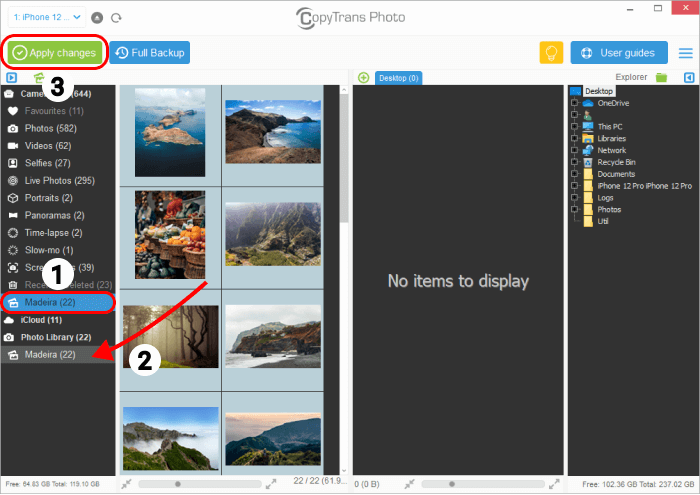Collapse the Explorer panel with arrow icon
Viewport: 700px width, 495px height.
pos(688,78)
